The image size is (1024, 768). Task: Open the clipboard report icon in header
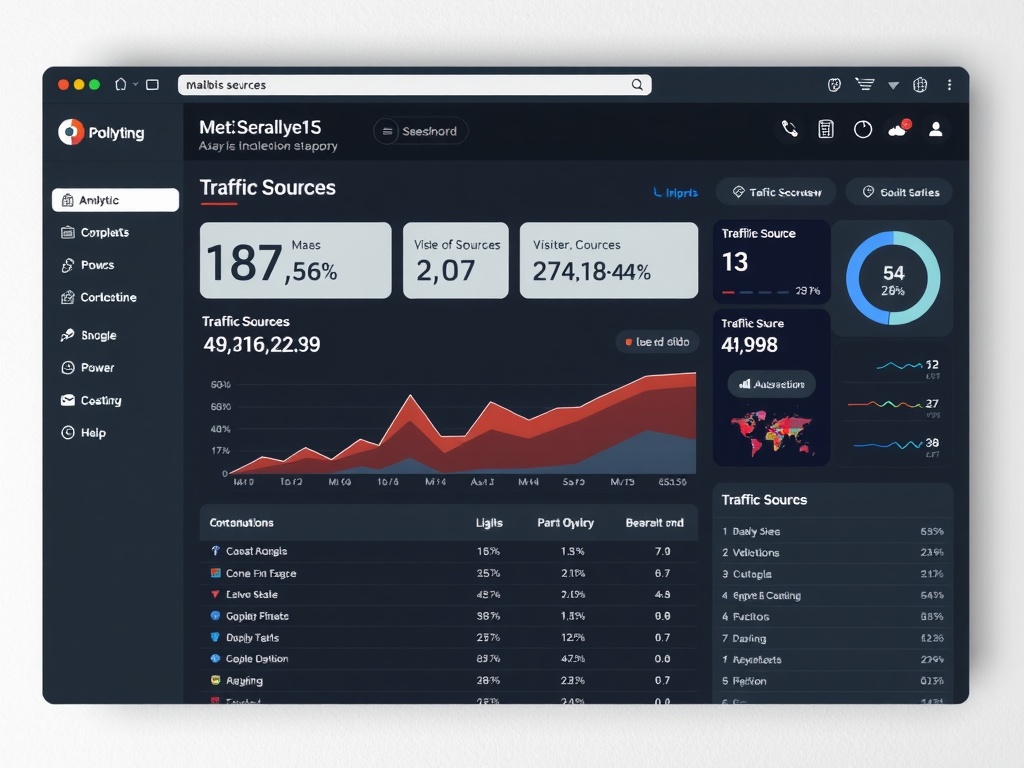pyautogui.click(x=826, y=129)
